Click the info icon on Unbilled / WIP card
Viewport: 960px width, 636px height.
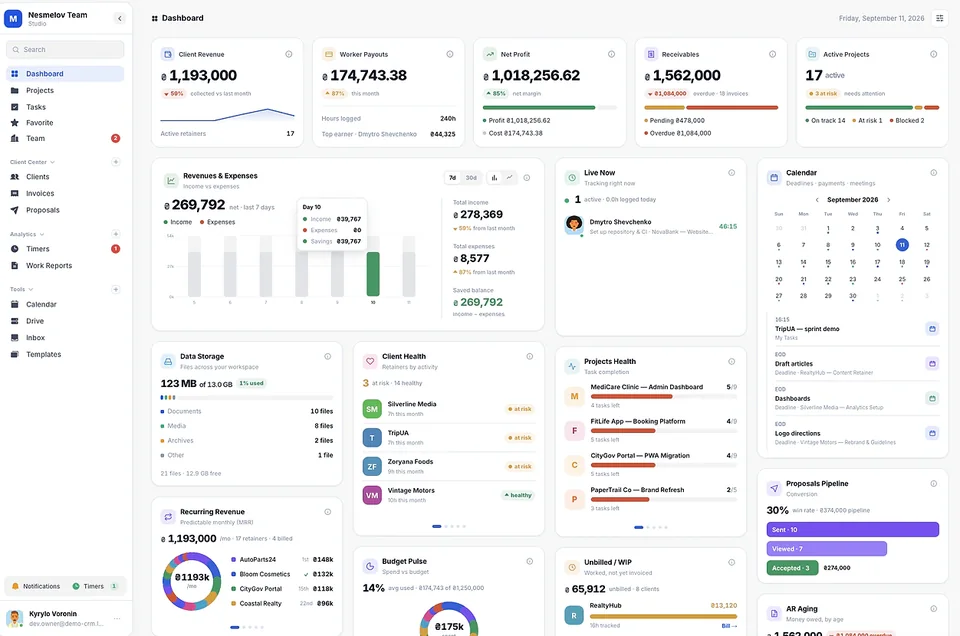coord(732,563)
